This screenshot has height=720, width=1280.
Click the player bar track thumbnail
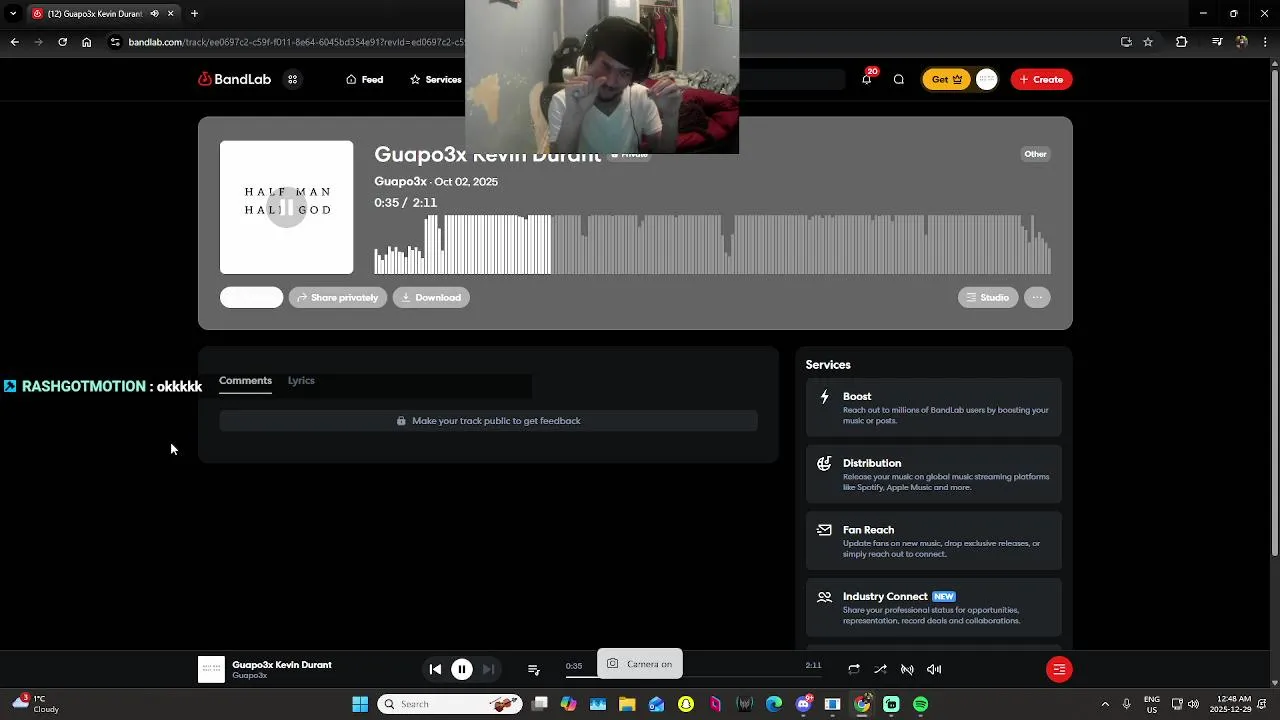point(211,669)
